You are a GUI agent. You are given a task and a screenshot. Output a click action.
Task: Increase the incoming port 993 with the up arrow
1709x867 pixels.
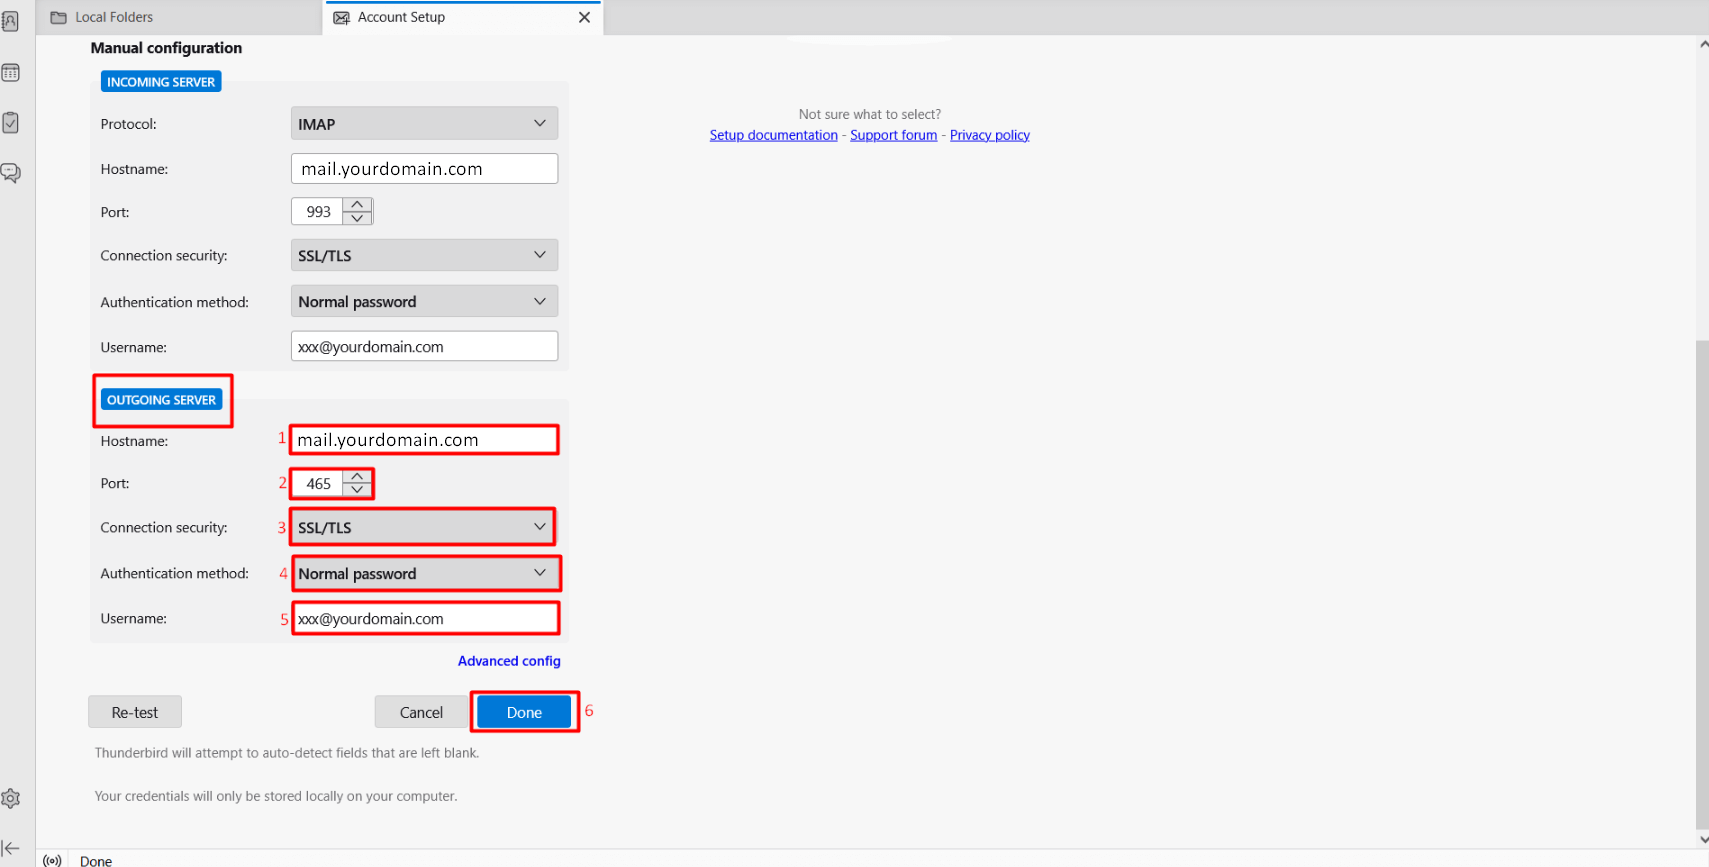(x=357, y=205)
